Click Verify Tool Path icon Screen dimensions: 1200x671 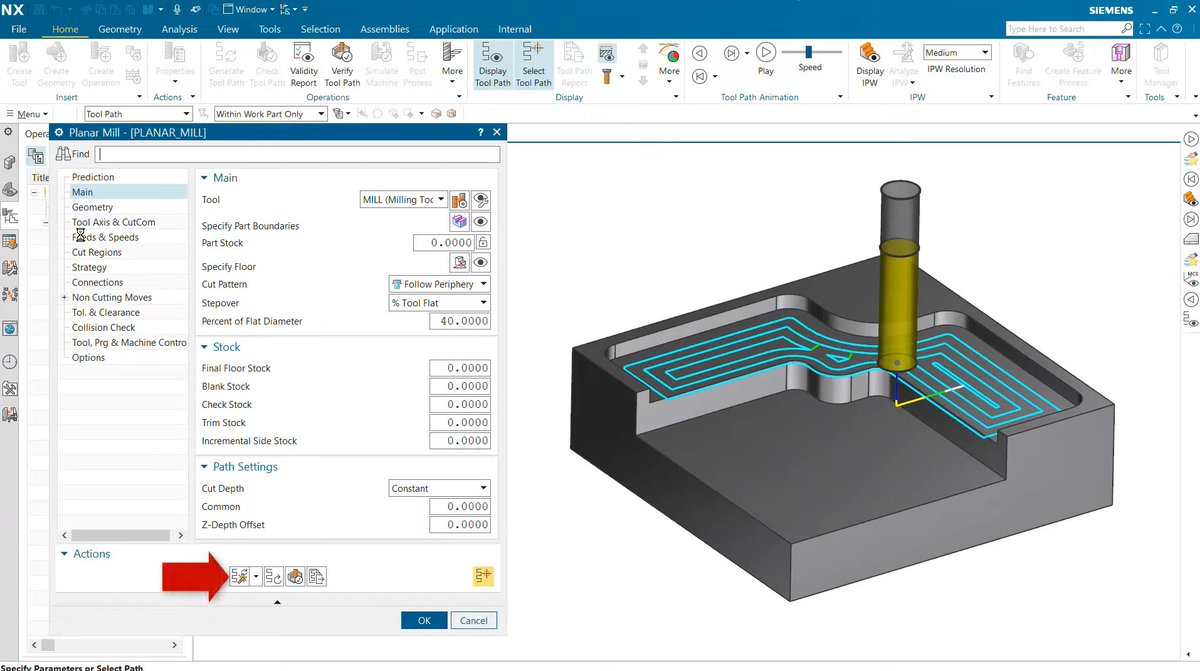coord(342,63)
